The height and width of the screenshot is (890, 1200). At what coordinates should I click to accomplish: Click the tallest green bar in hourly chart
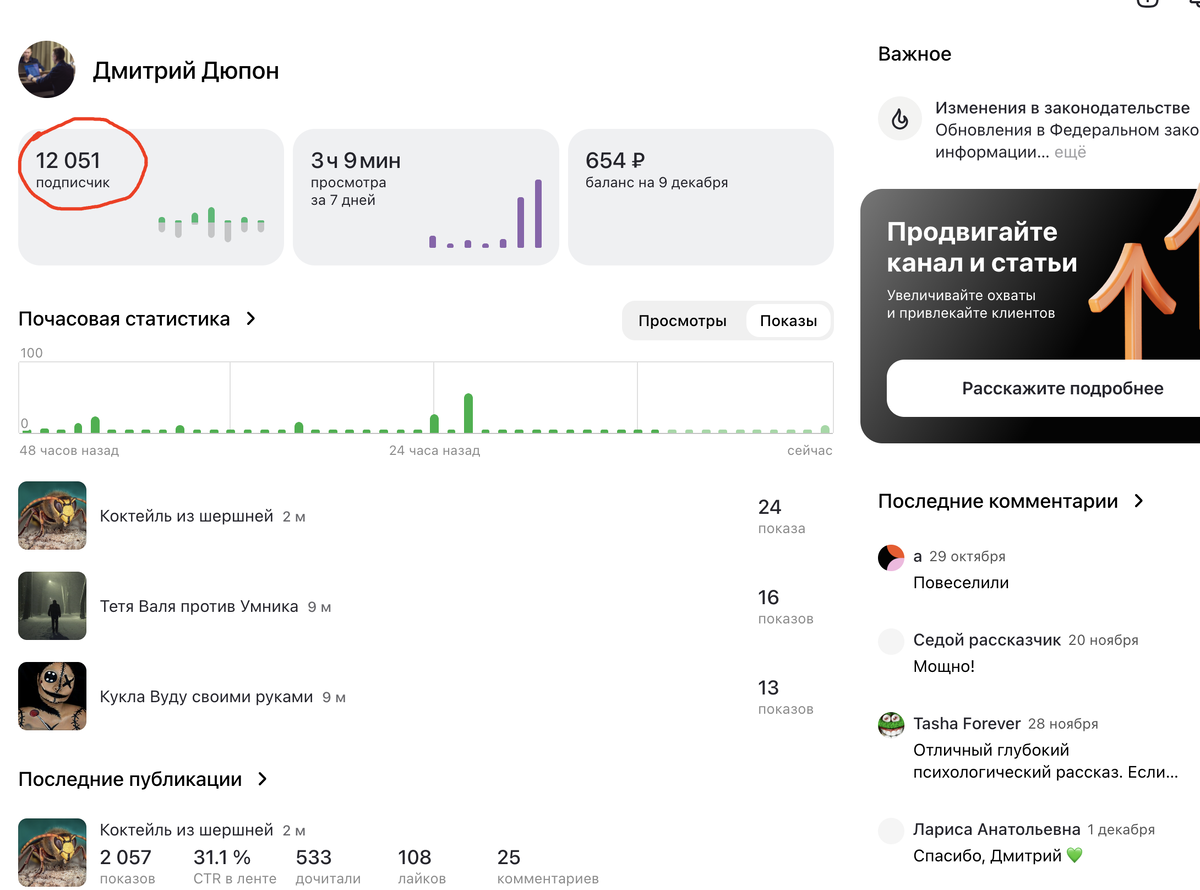point(468,413)
